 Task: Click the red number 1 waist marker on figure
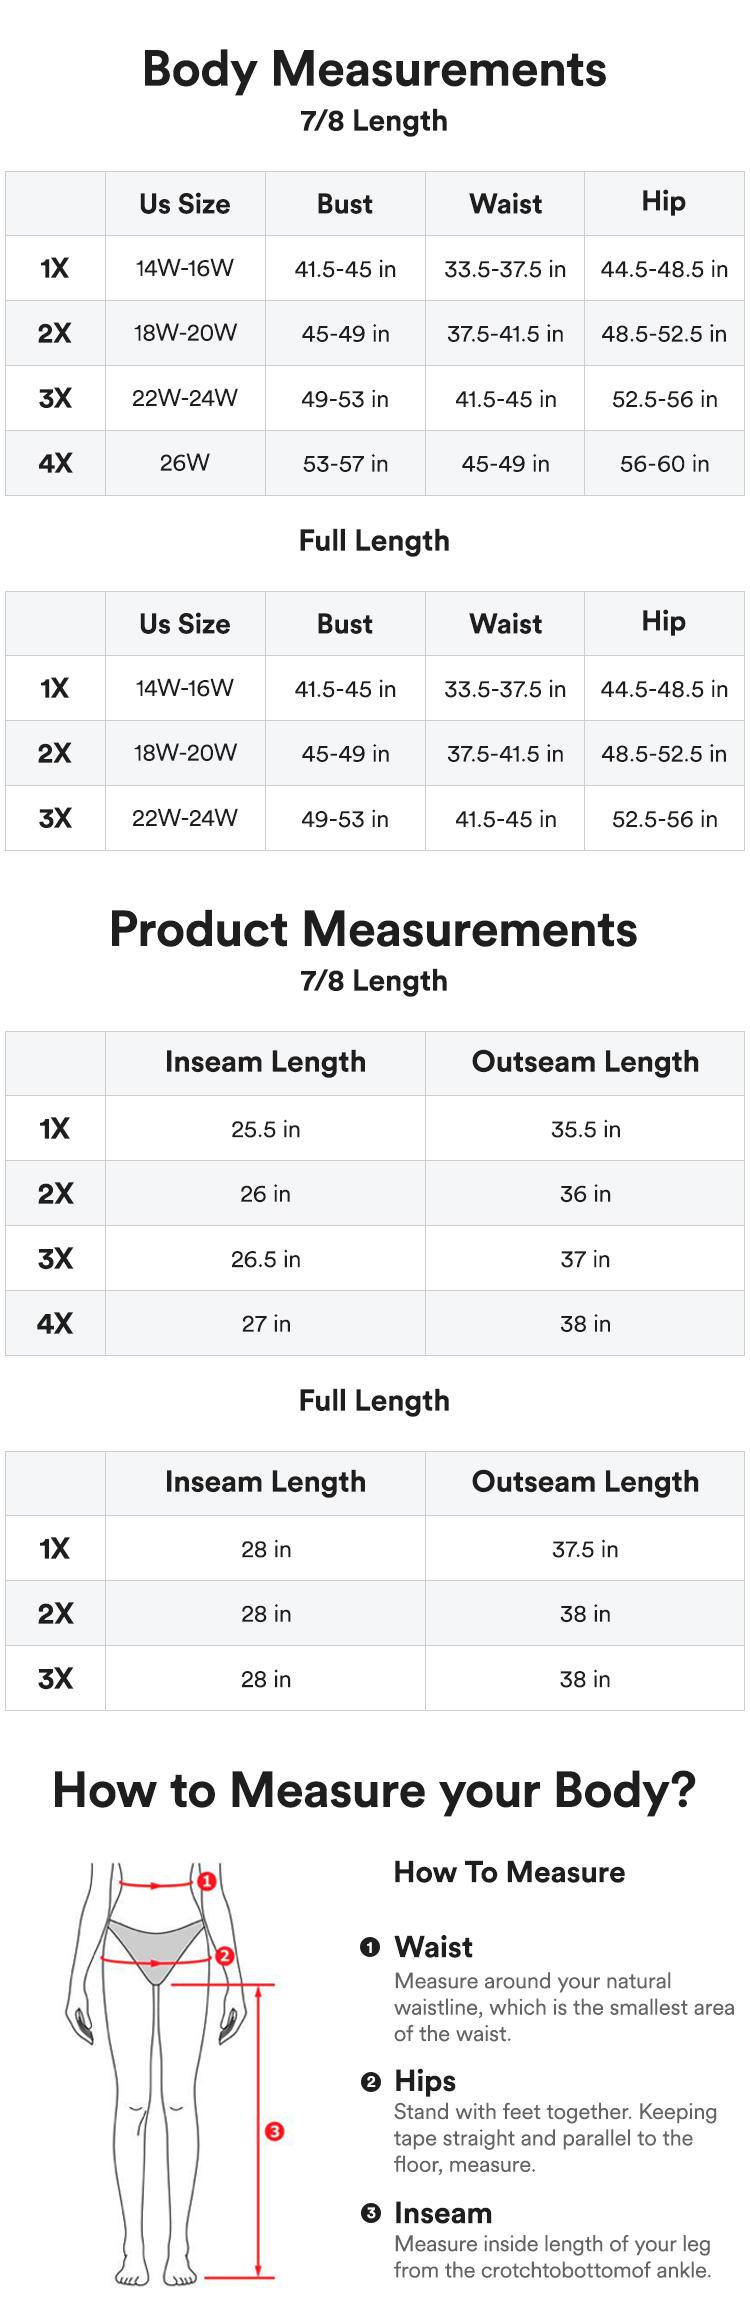207,1881
